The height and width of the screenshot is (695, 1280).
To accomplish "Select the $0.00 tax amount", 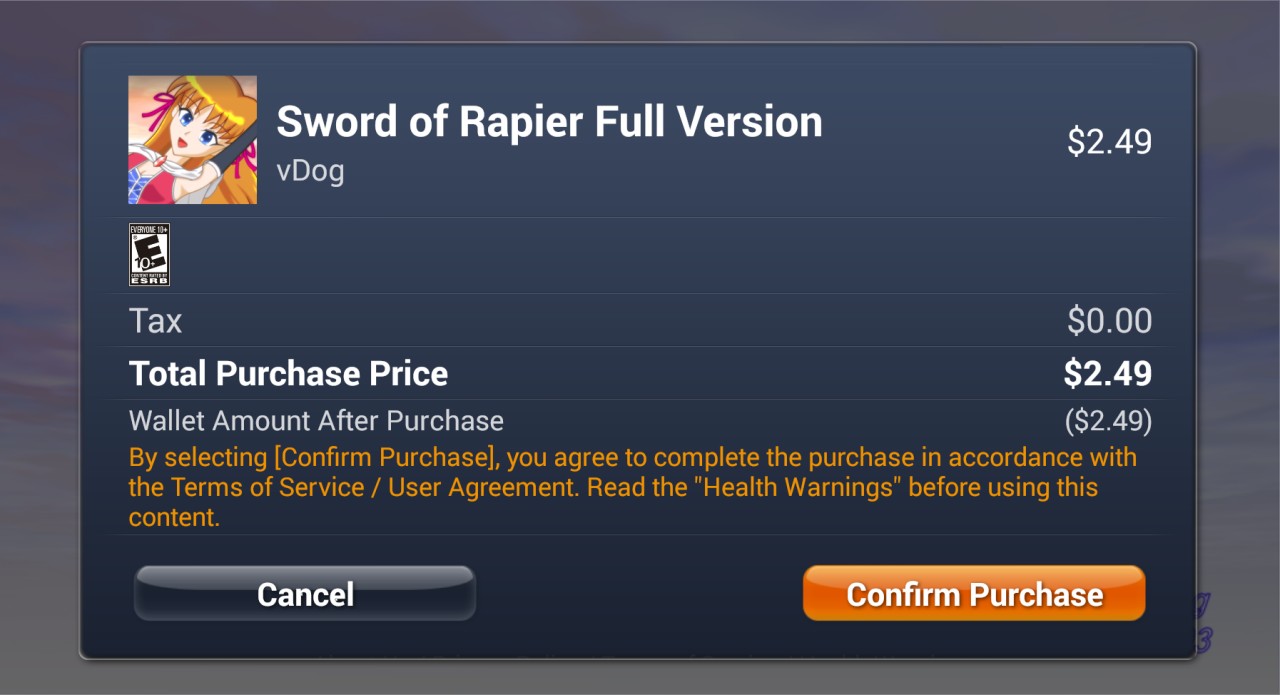I will point(1109,321).
